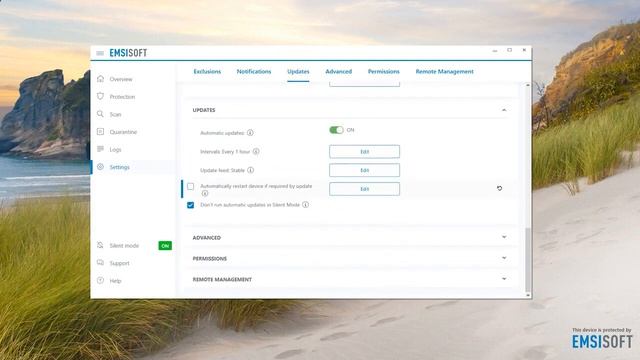640x360 pixels.
Task: Go to Quarantine in the sidebar
Action: (123, 132)
